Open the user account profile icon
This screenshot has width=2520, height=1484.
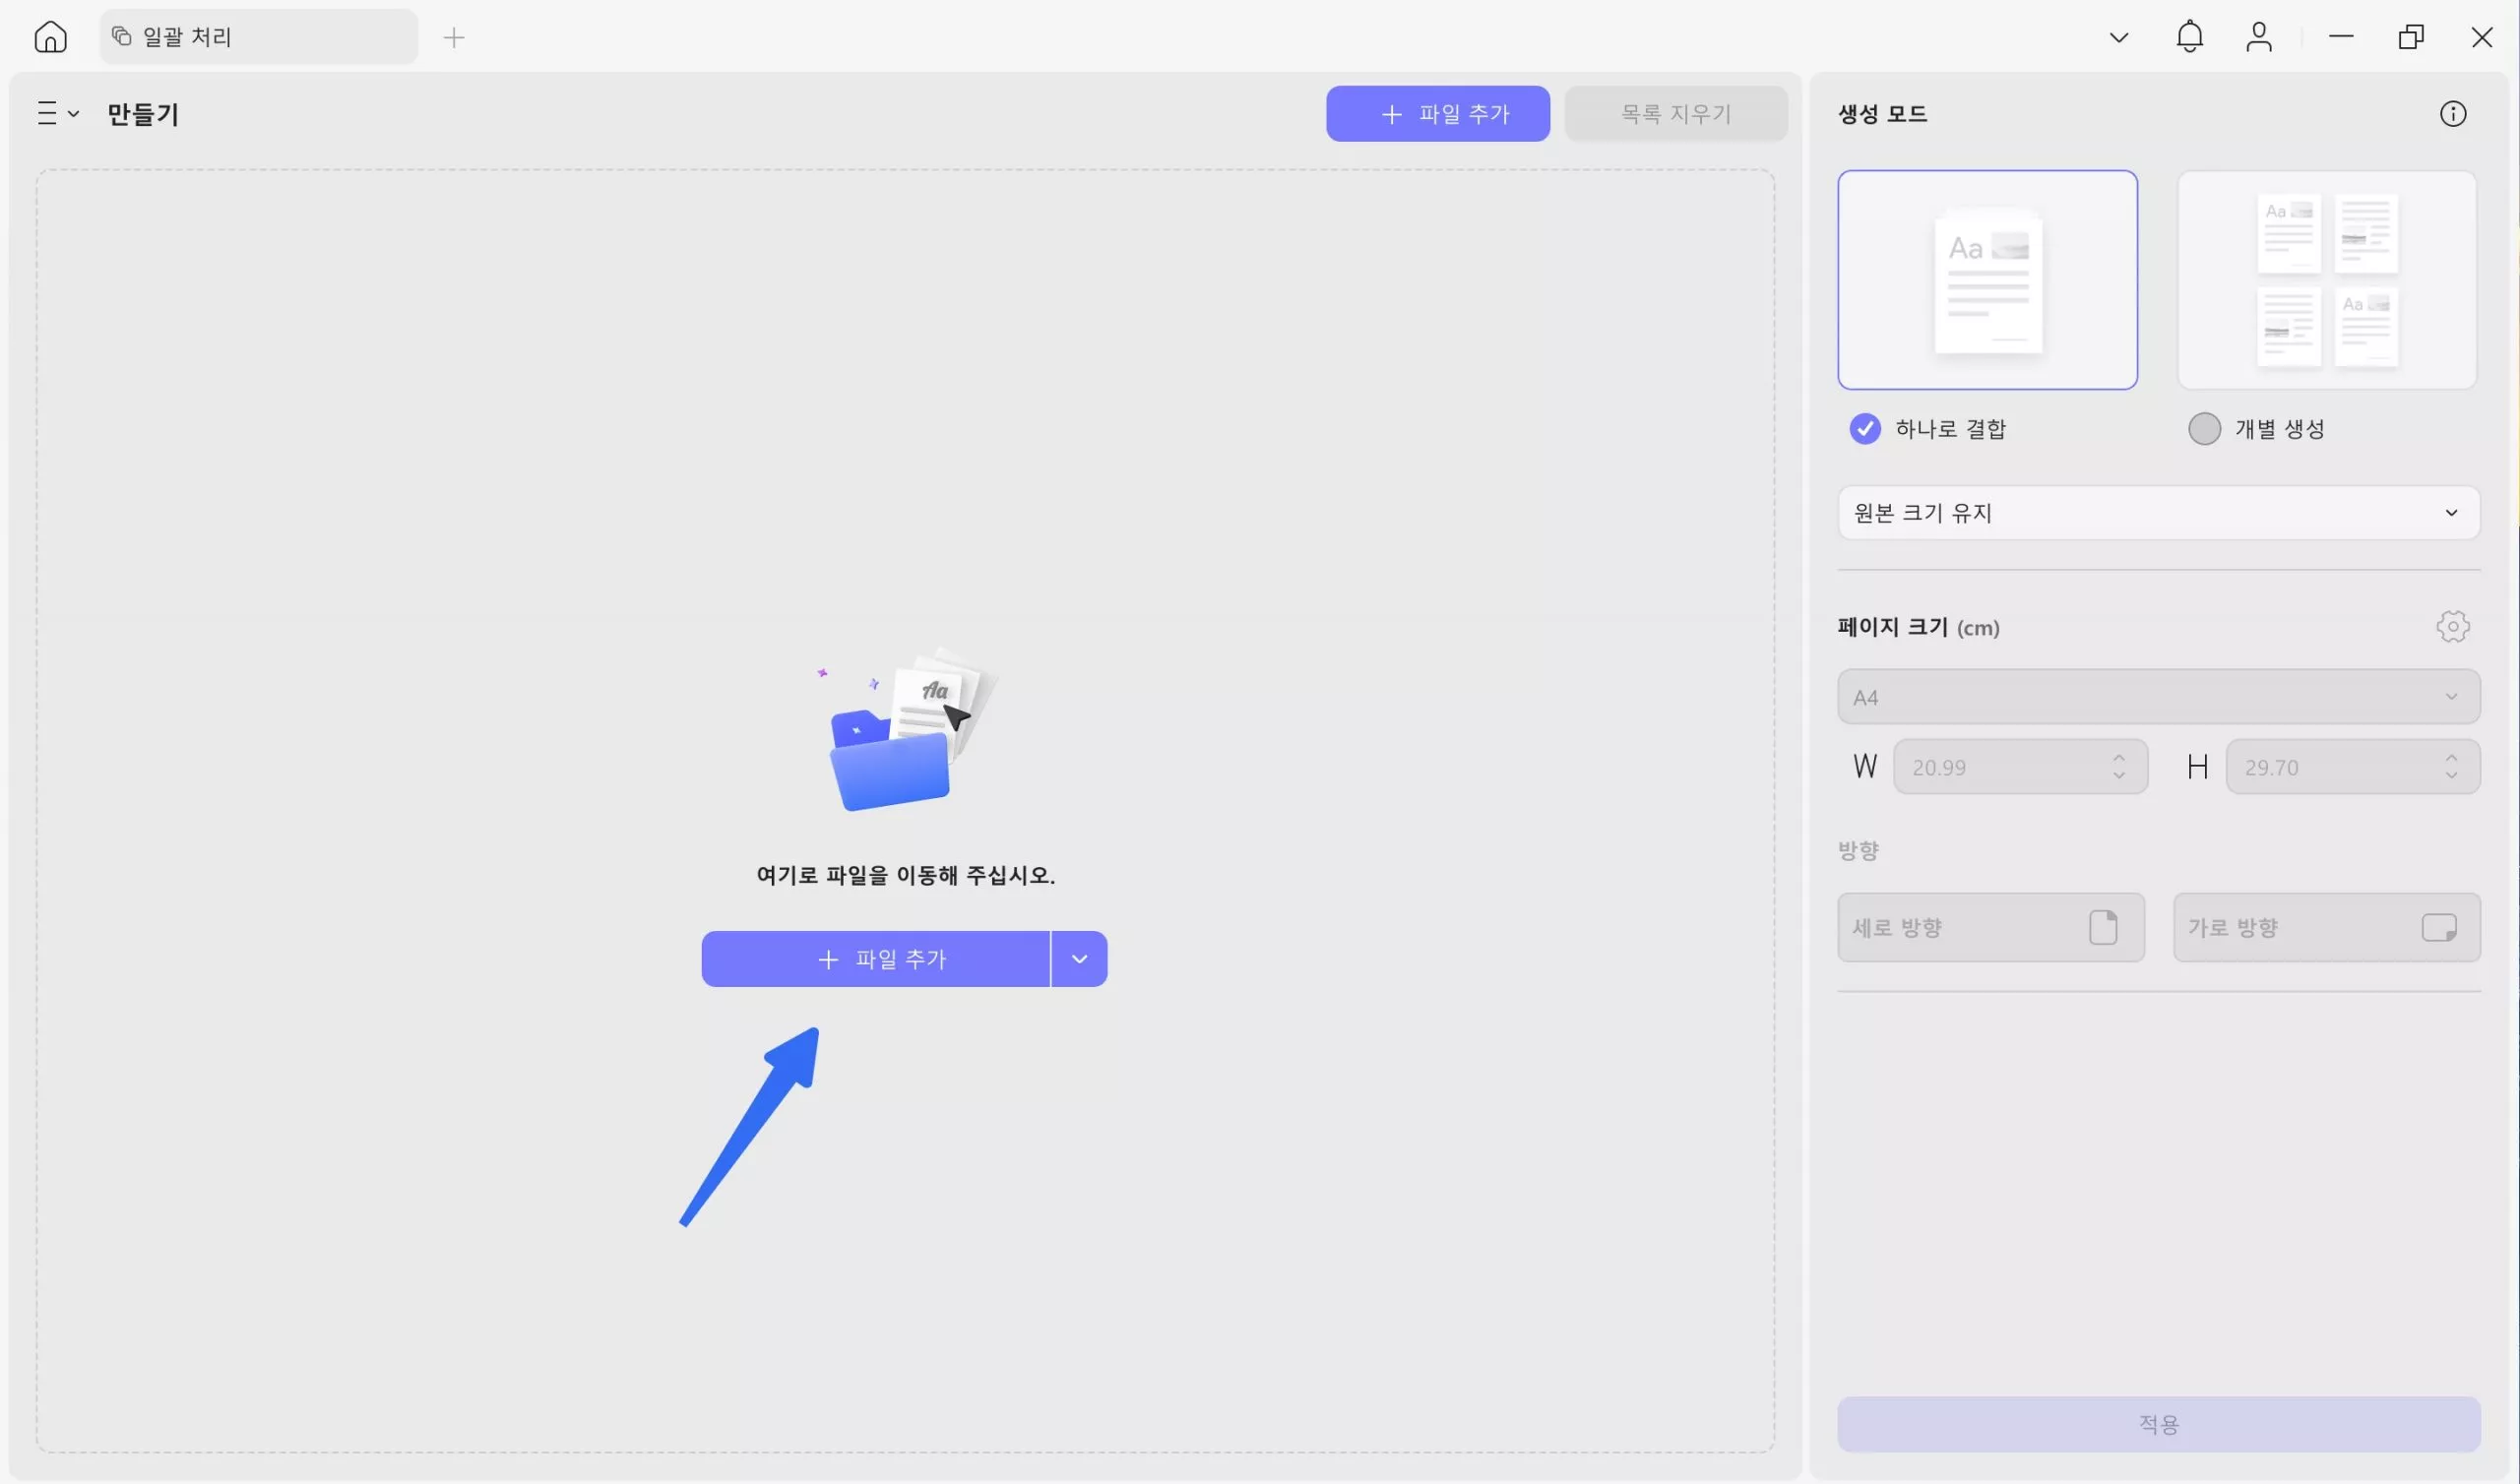point(2259,37)
